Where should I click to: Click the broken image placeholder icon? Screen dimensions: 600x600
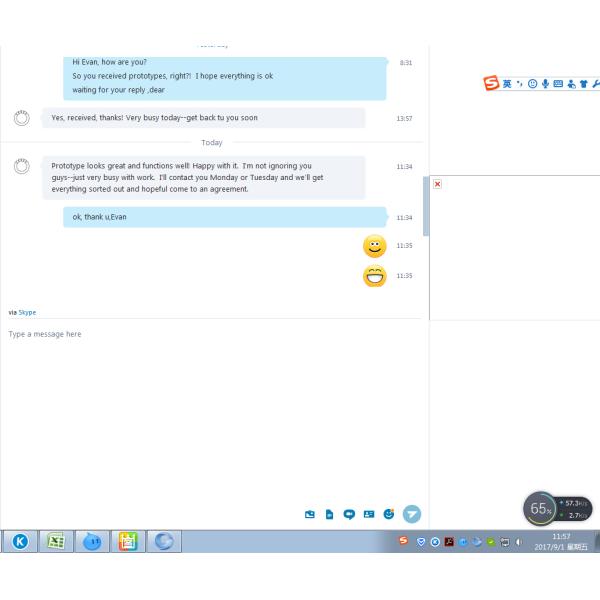(x=438, y=184)
